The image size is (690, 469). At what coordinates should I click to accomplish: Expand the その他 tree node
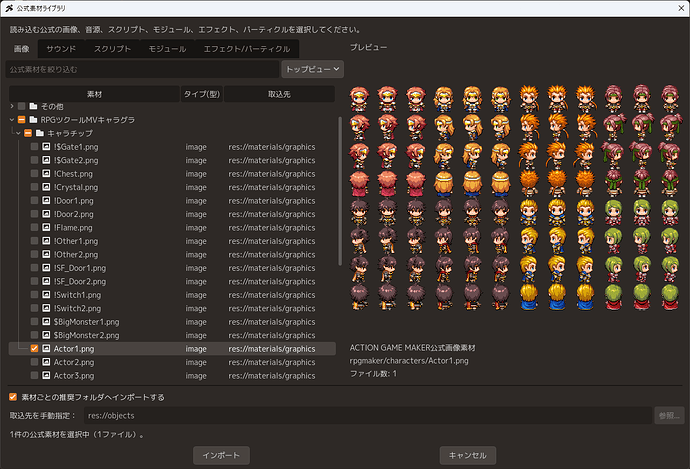(x=12, y=106)
